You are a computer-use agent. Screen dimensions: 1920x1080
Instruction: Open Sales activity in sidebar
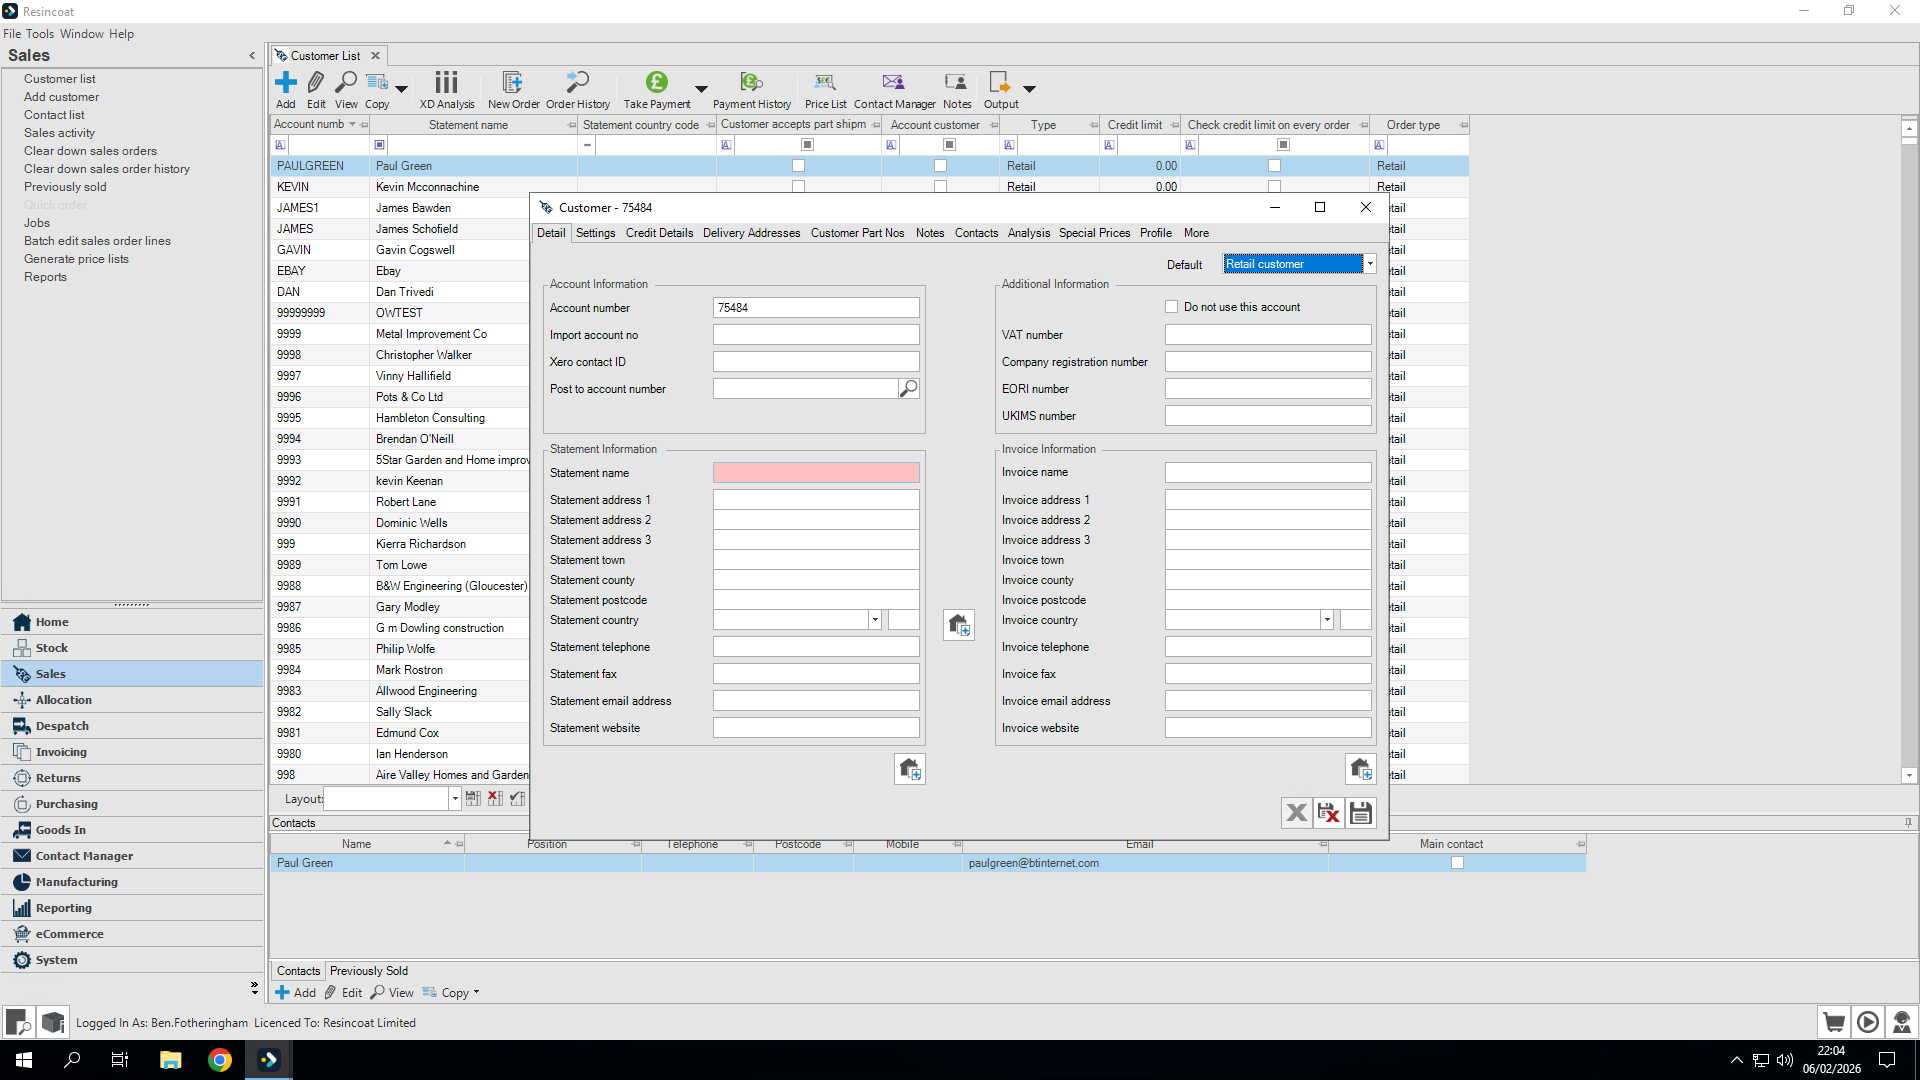59,133
